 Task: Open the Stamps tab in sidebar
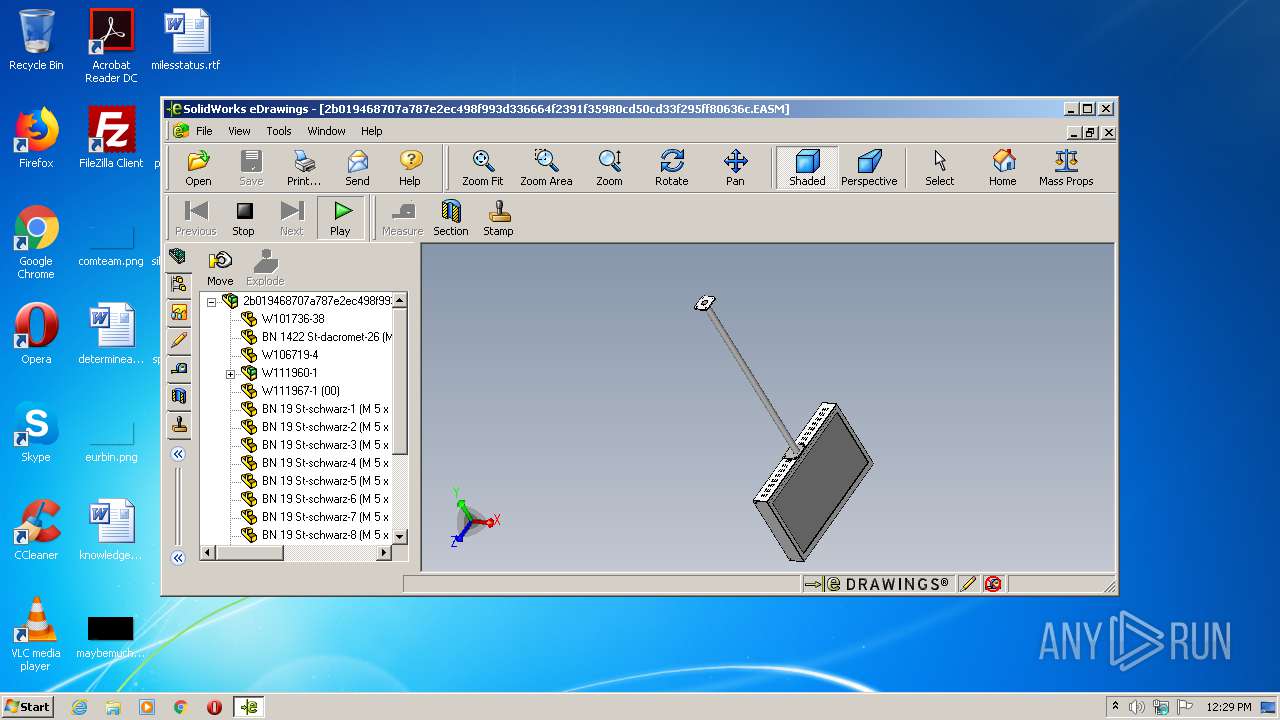(179, 424)
